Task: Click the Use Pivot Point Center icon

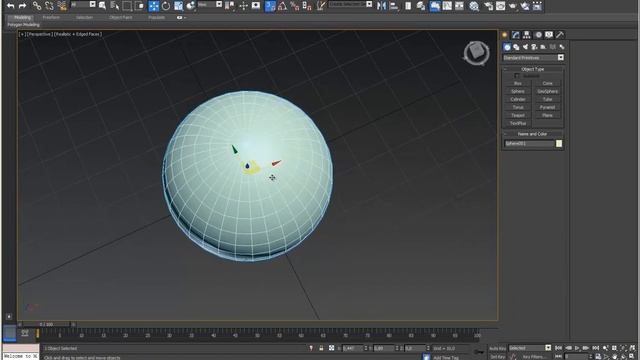Action: (230, 6)
